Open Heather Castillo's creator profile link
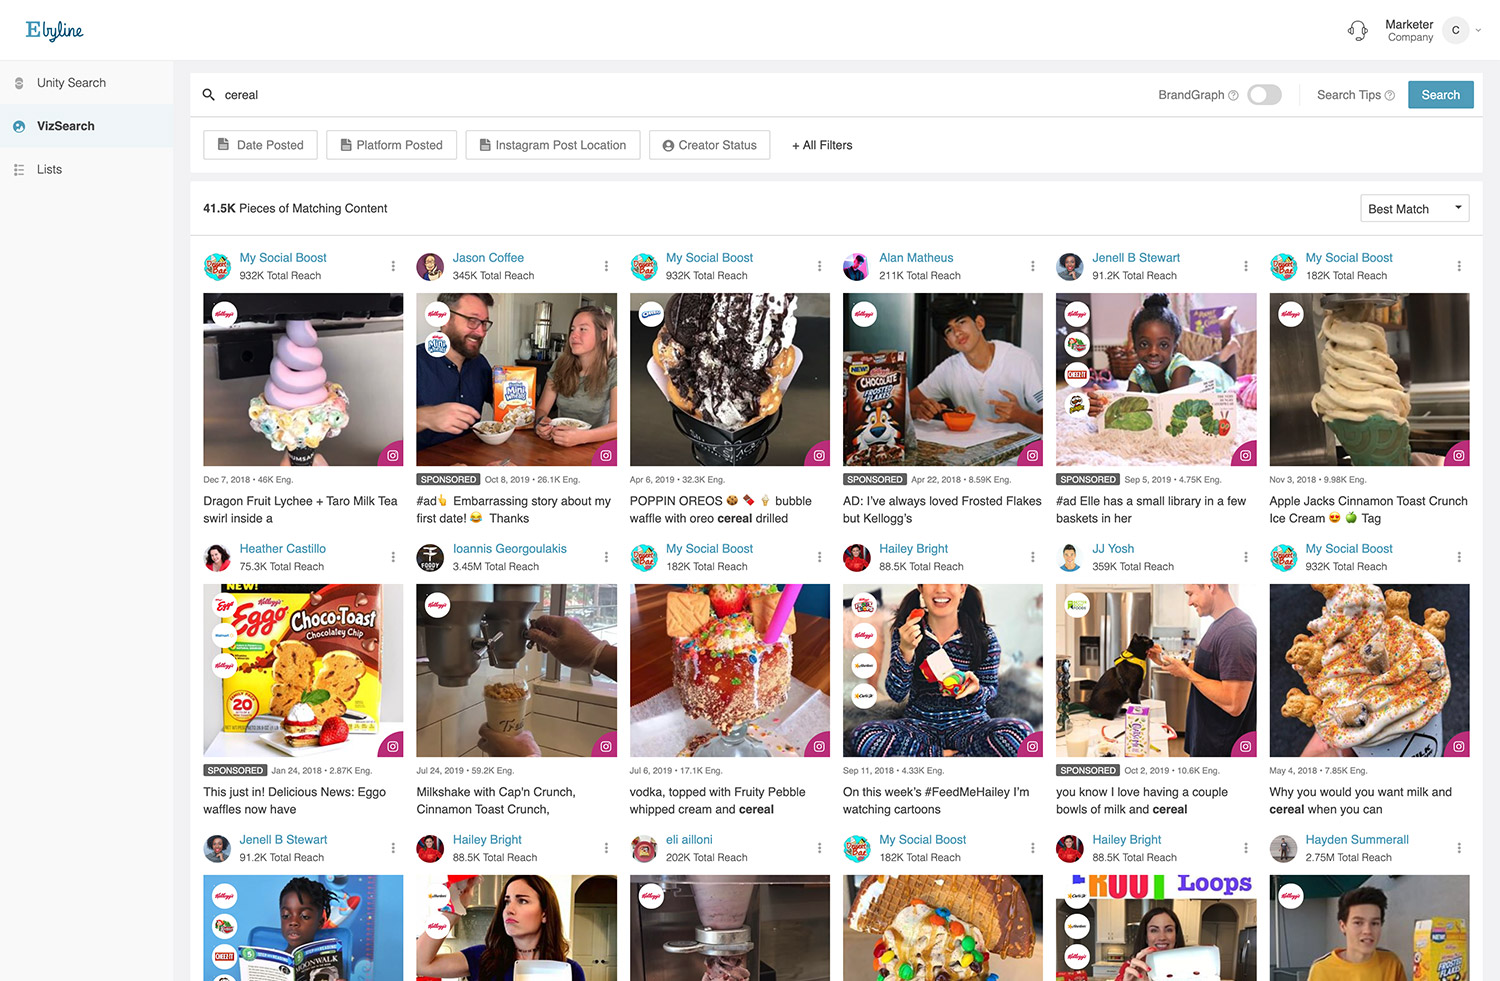 [x=282, y=549]
